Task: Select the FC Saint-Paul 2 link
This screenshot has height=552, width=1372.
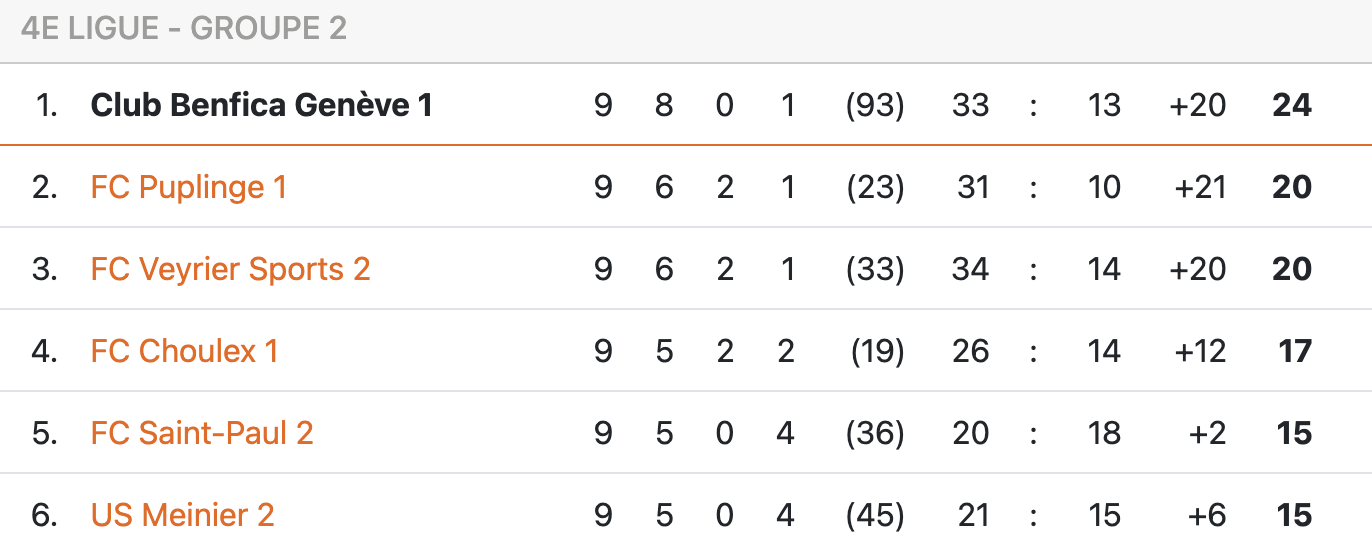Action: click(x=202, y=433)
